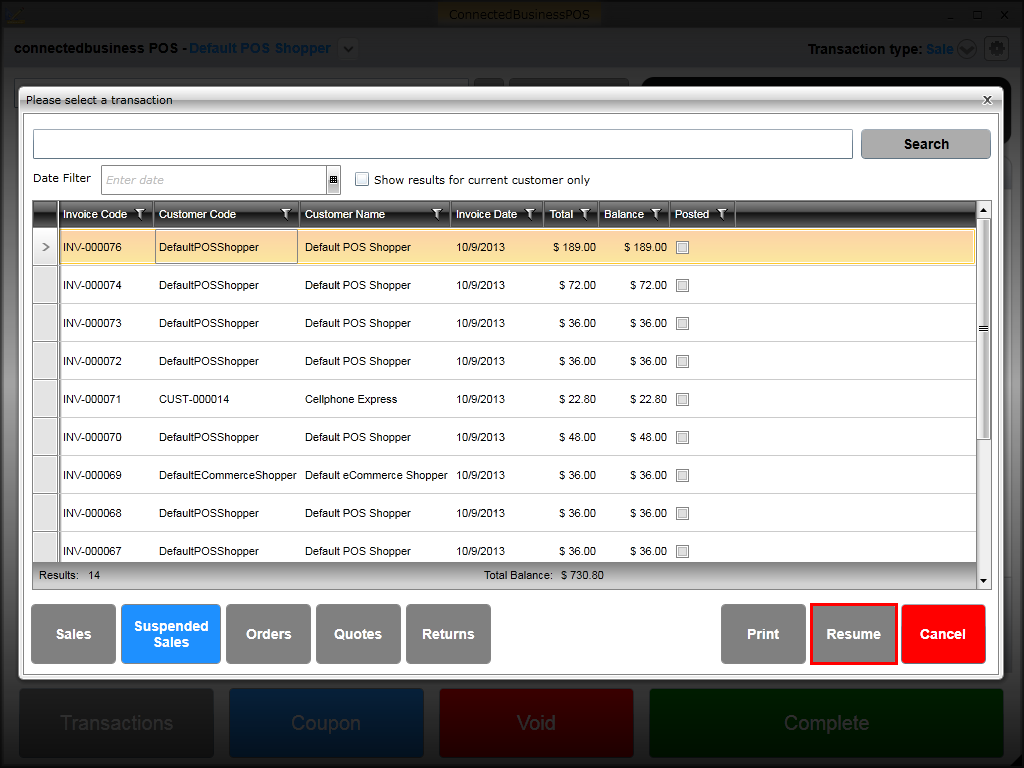Screen dimensions: 1024x768
Task: Click the Invoice Code column filter icon
Action: point(140,214)
